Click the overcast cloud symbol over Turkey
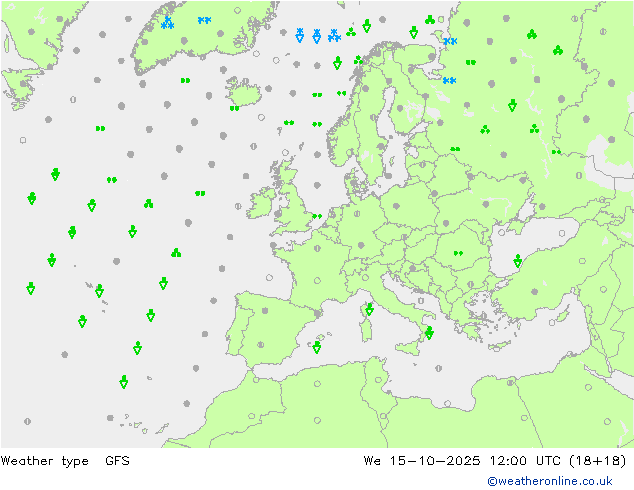 [535, 291]
